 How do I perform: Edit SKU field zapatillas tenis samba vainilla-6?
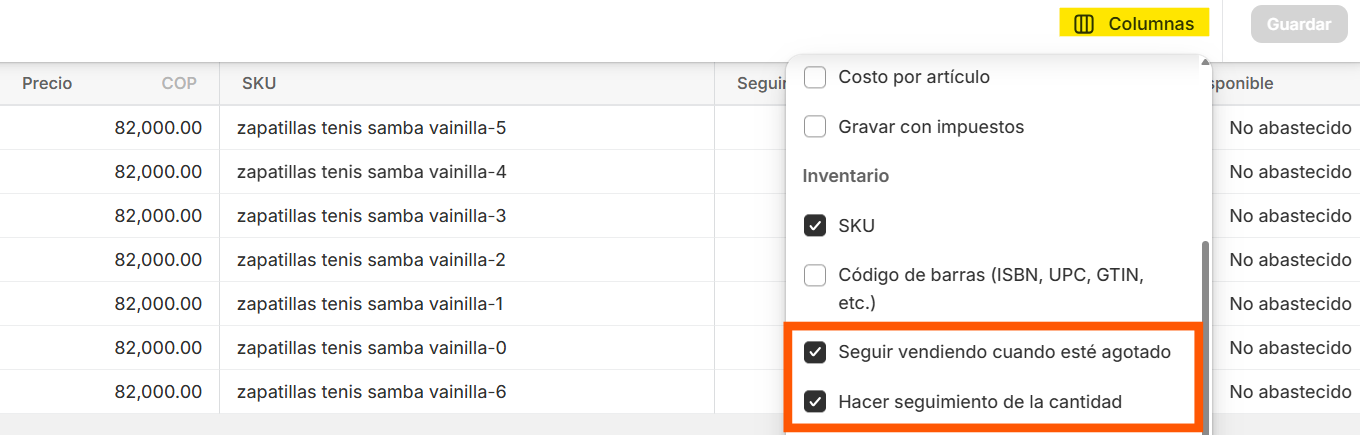click(x=467, y=392)
